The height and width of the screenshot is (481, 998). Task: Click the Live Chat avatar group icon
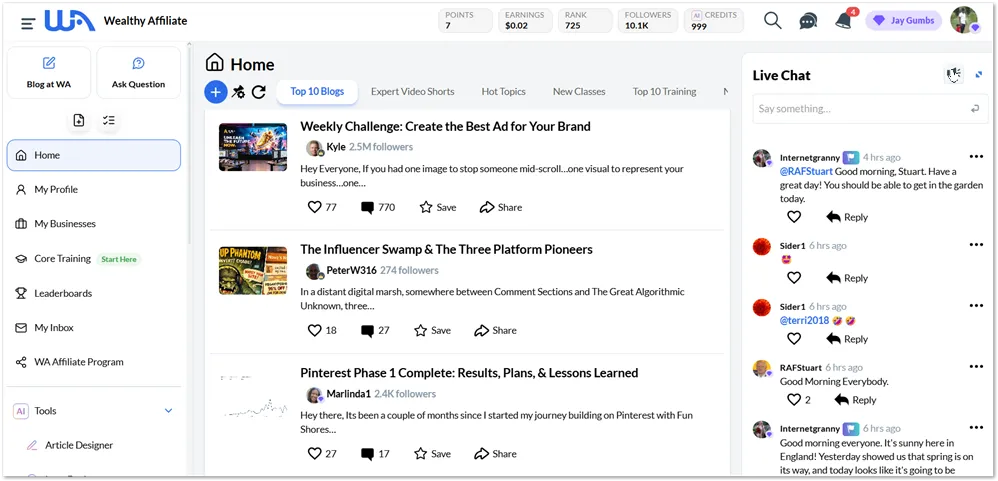point(953,75)
